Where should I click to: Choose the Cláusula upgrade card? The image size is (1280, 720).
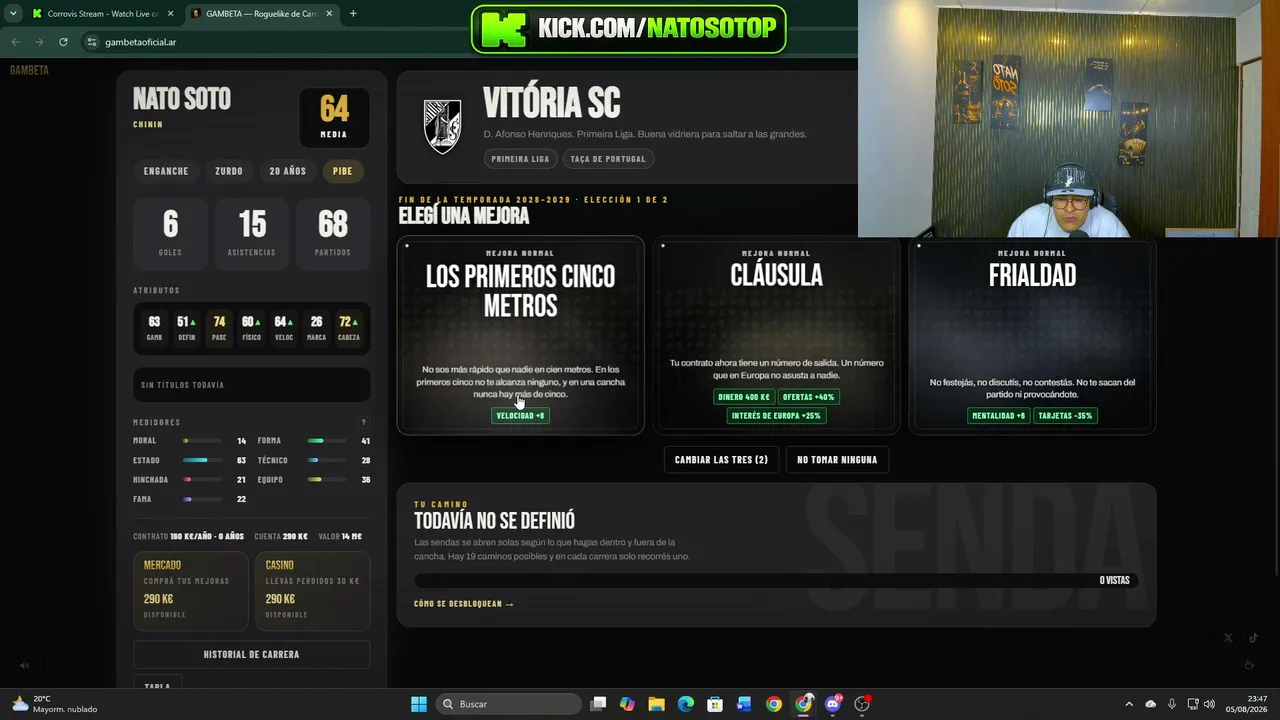(x=776, y=335)
